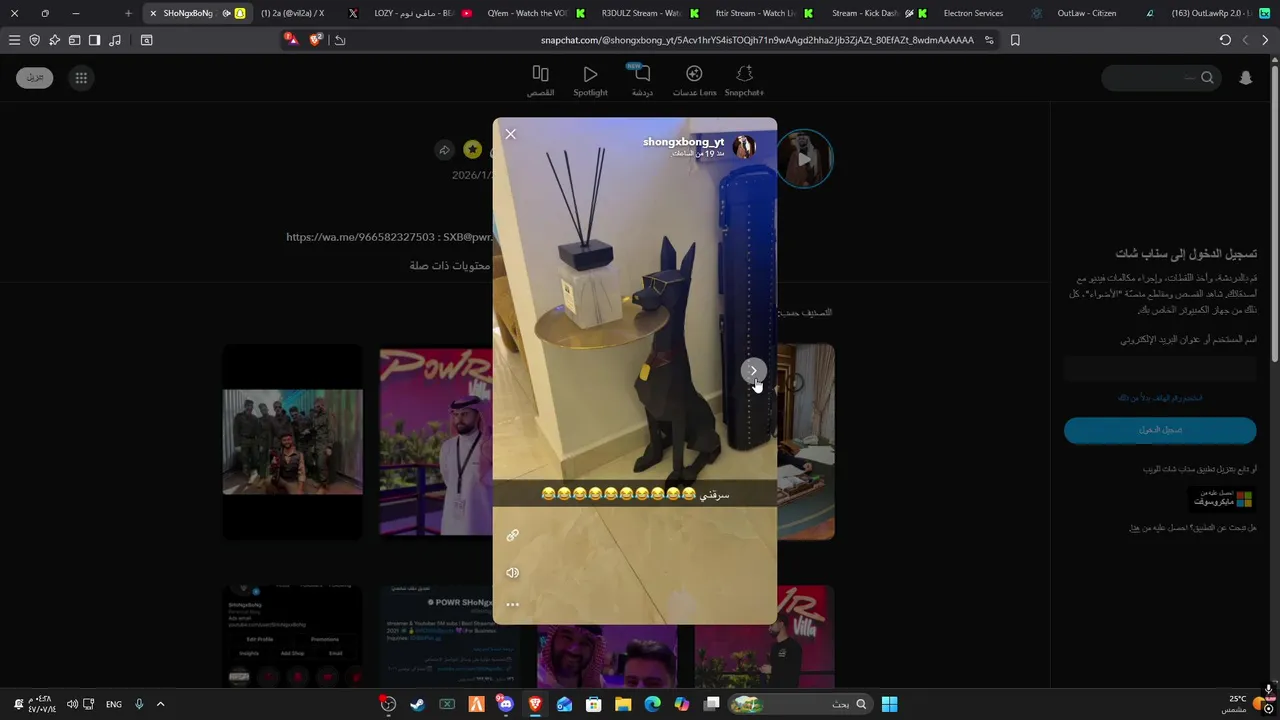This screenshot has height=720, width=1280.
Task: Open a new browser tab
Action: (128, 13)
